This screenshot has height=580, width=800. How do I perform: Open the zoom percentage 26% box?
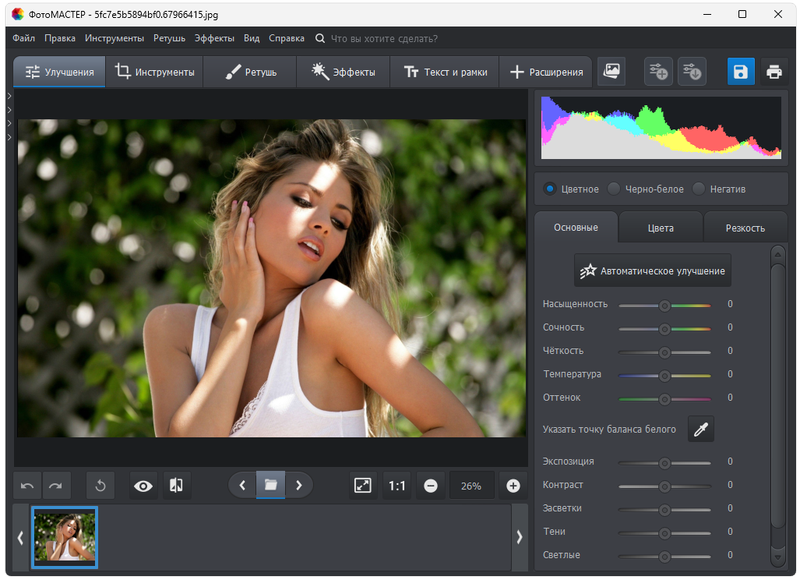pos(471,486)
